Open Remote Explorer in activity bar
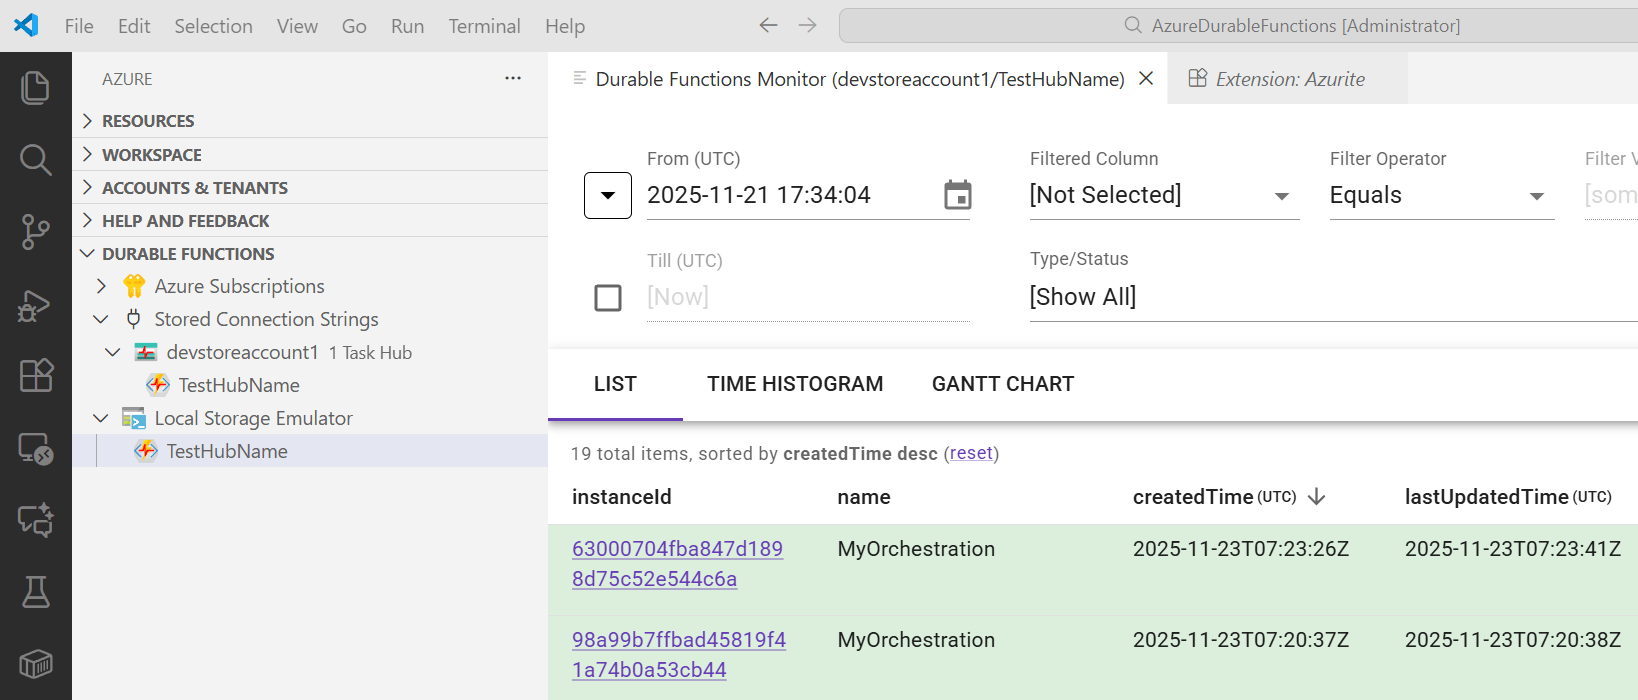This screenshot has height=700, width=1638. pos(35,449)
